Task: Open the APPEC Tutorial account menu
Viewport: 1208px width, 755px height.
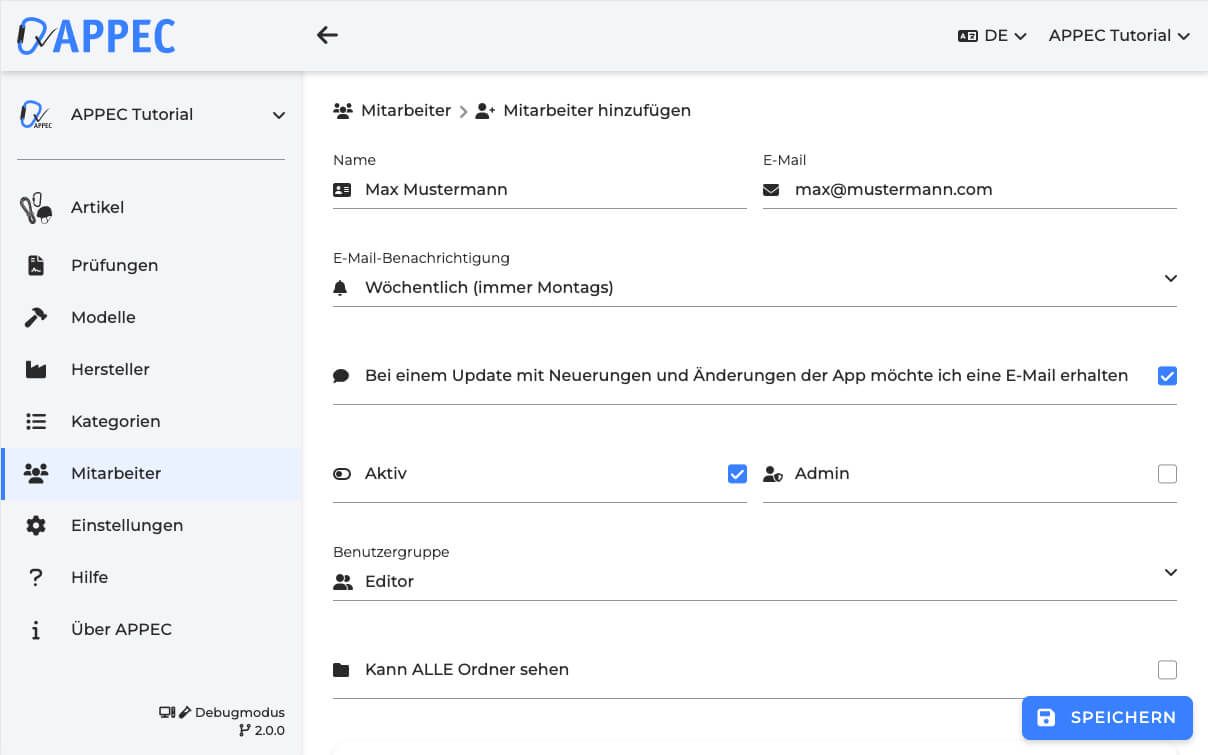Action: (x=1118, y=35)
